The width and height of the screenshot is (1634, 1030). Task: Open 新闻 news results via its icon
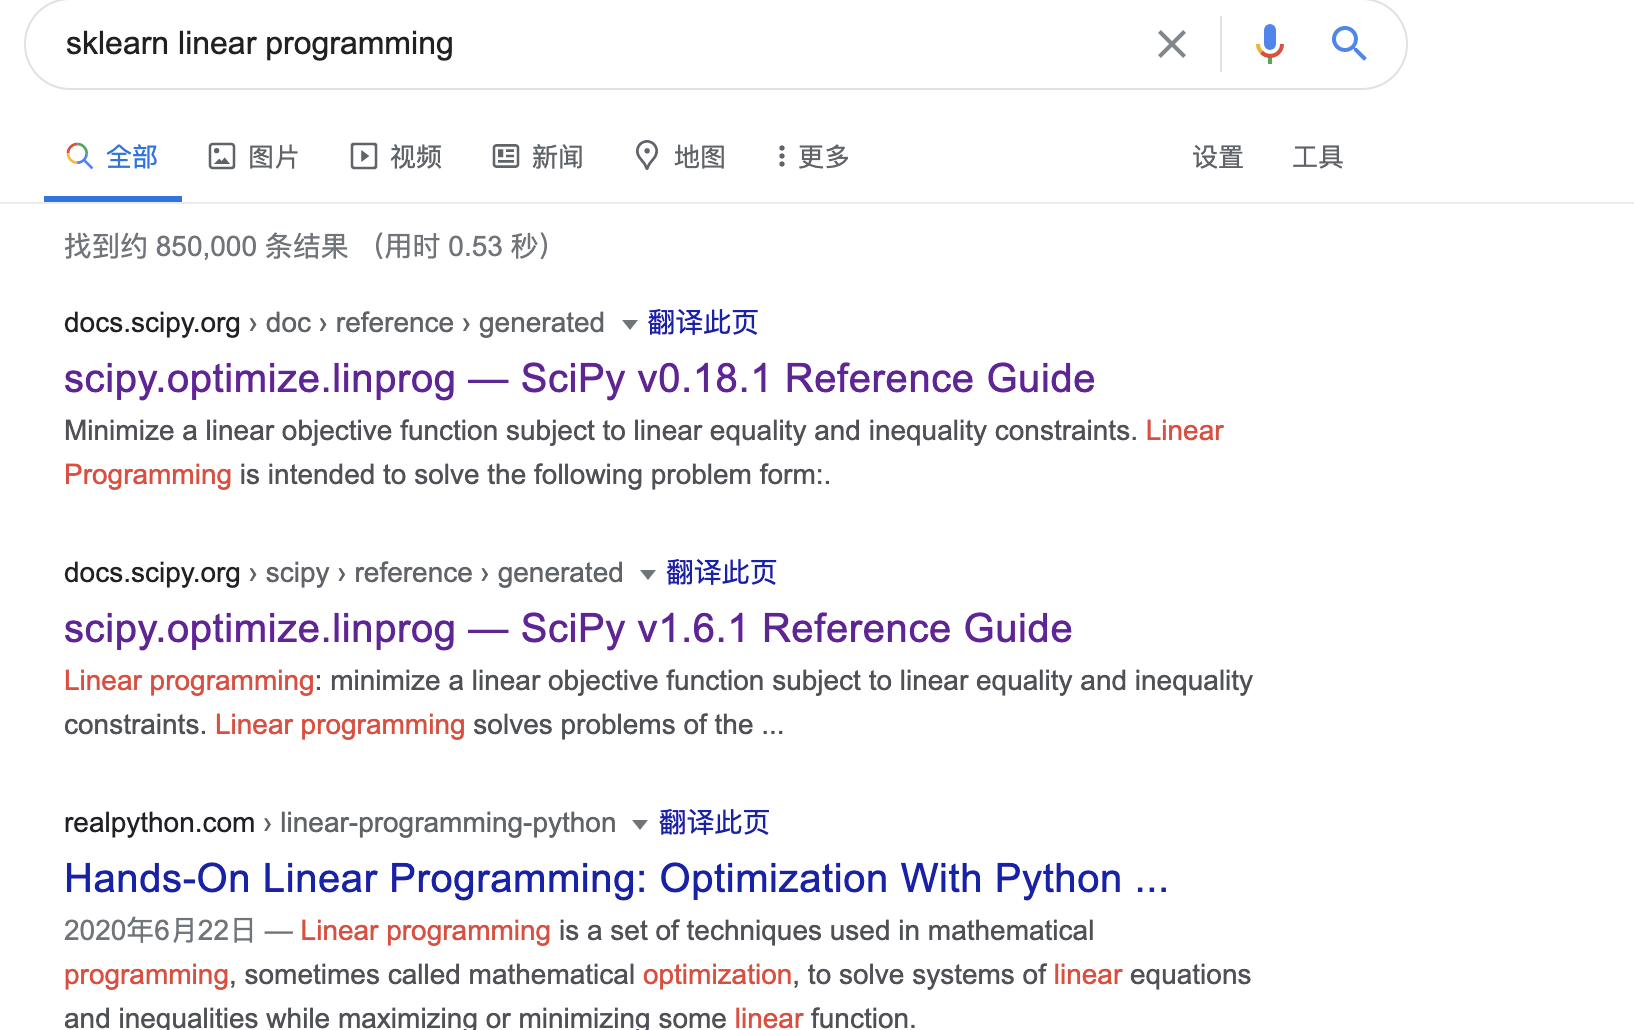(x=505, y=156)
